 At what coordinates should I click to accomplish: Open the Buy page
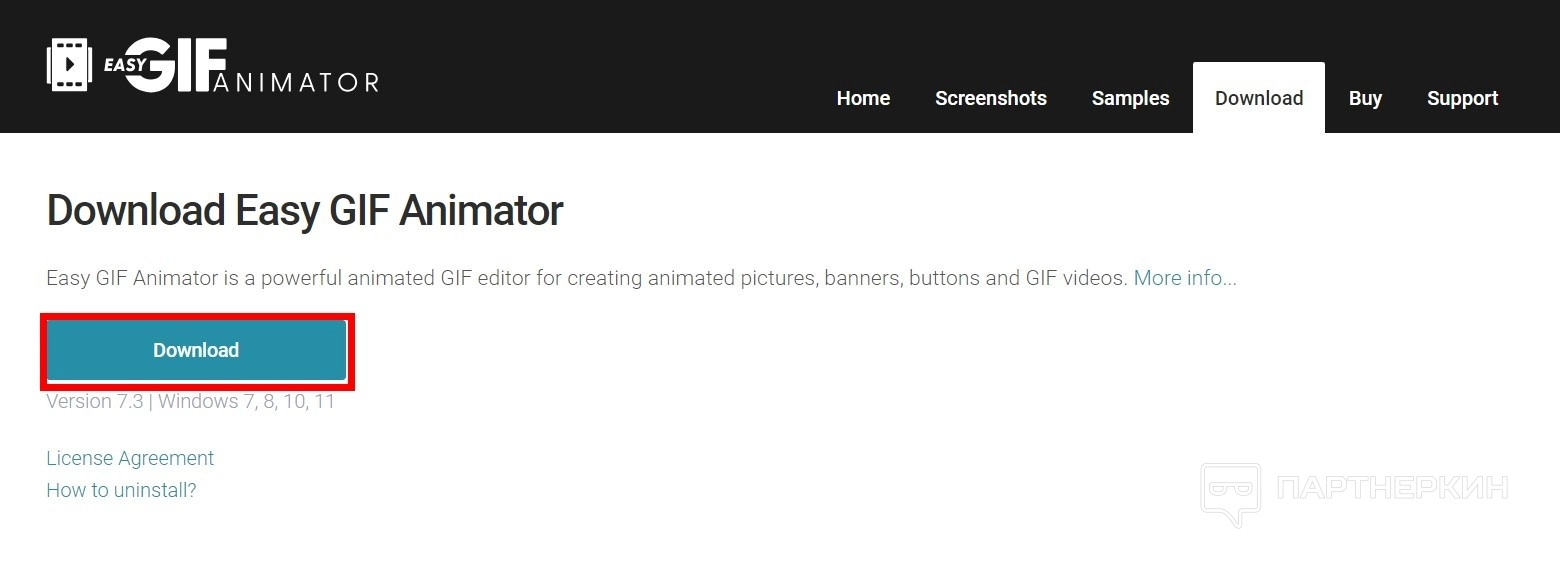[1365, 98]
